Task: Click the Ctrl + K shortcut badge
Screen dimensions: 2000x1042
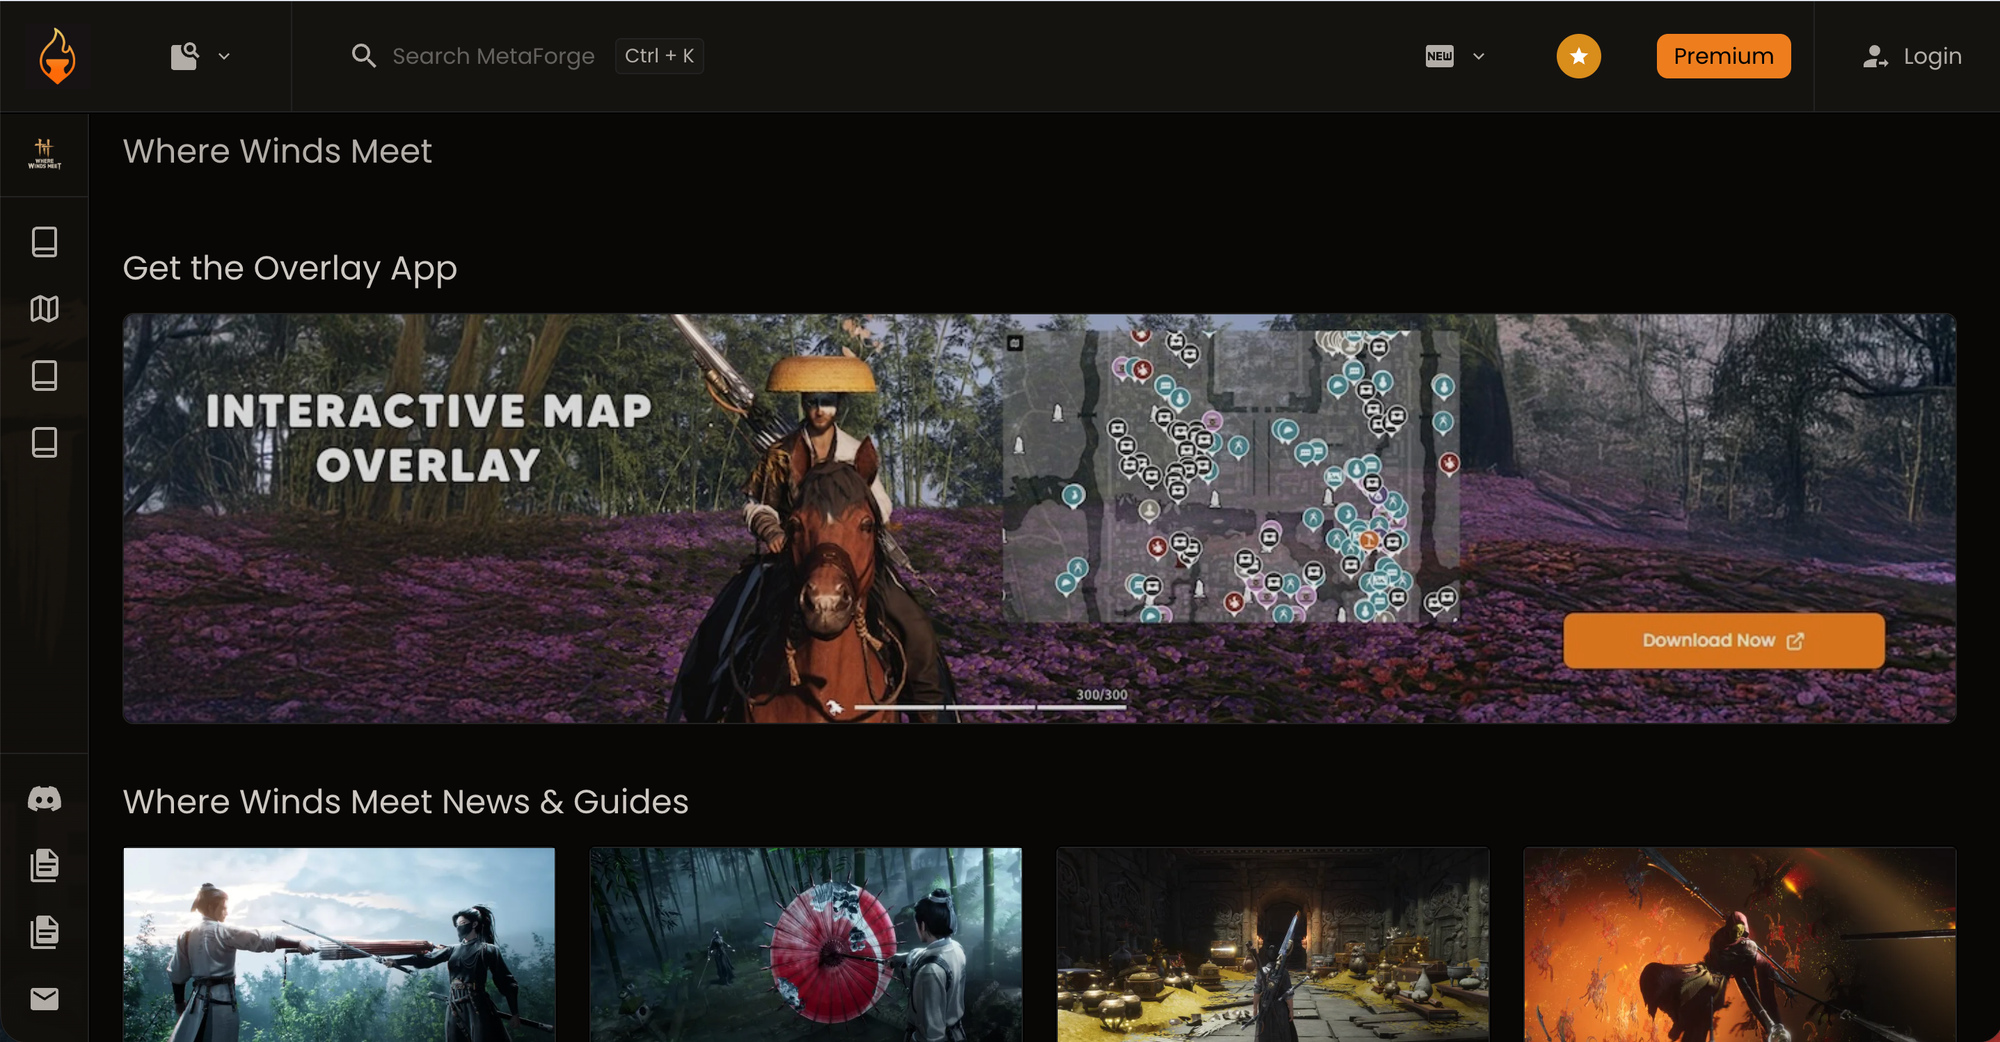Action: click(x=659, y=56)
